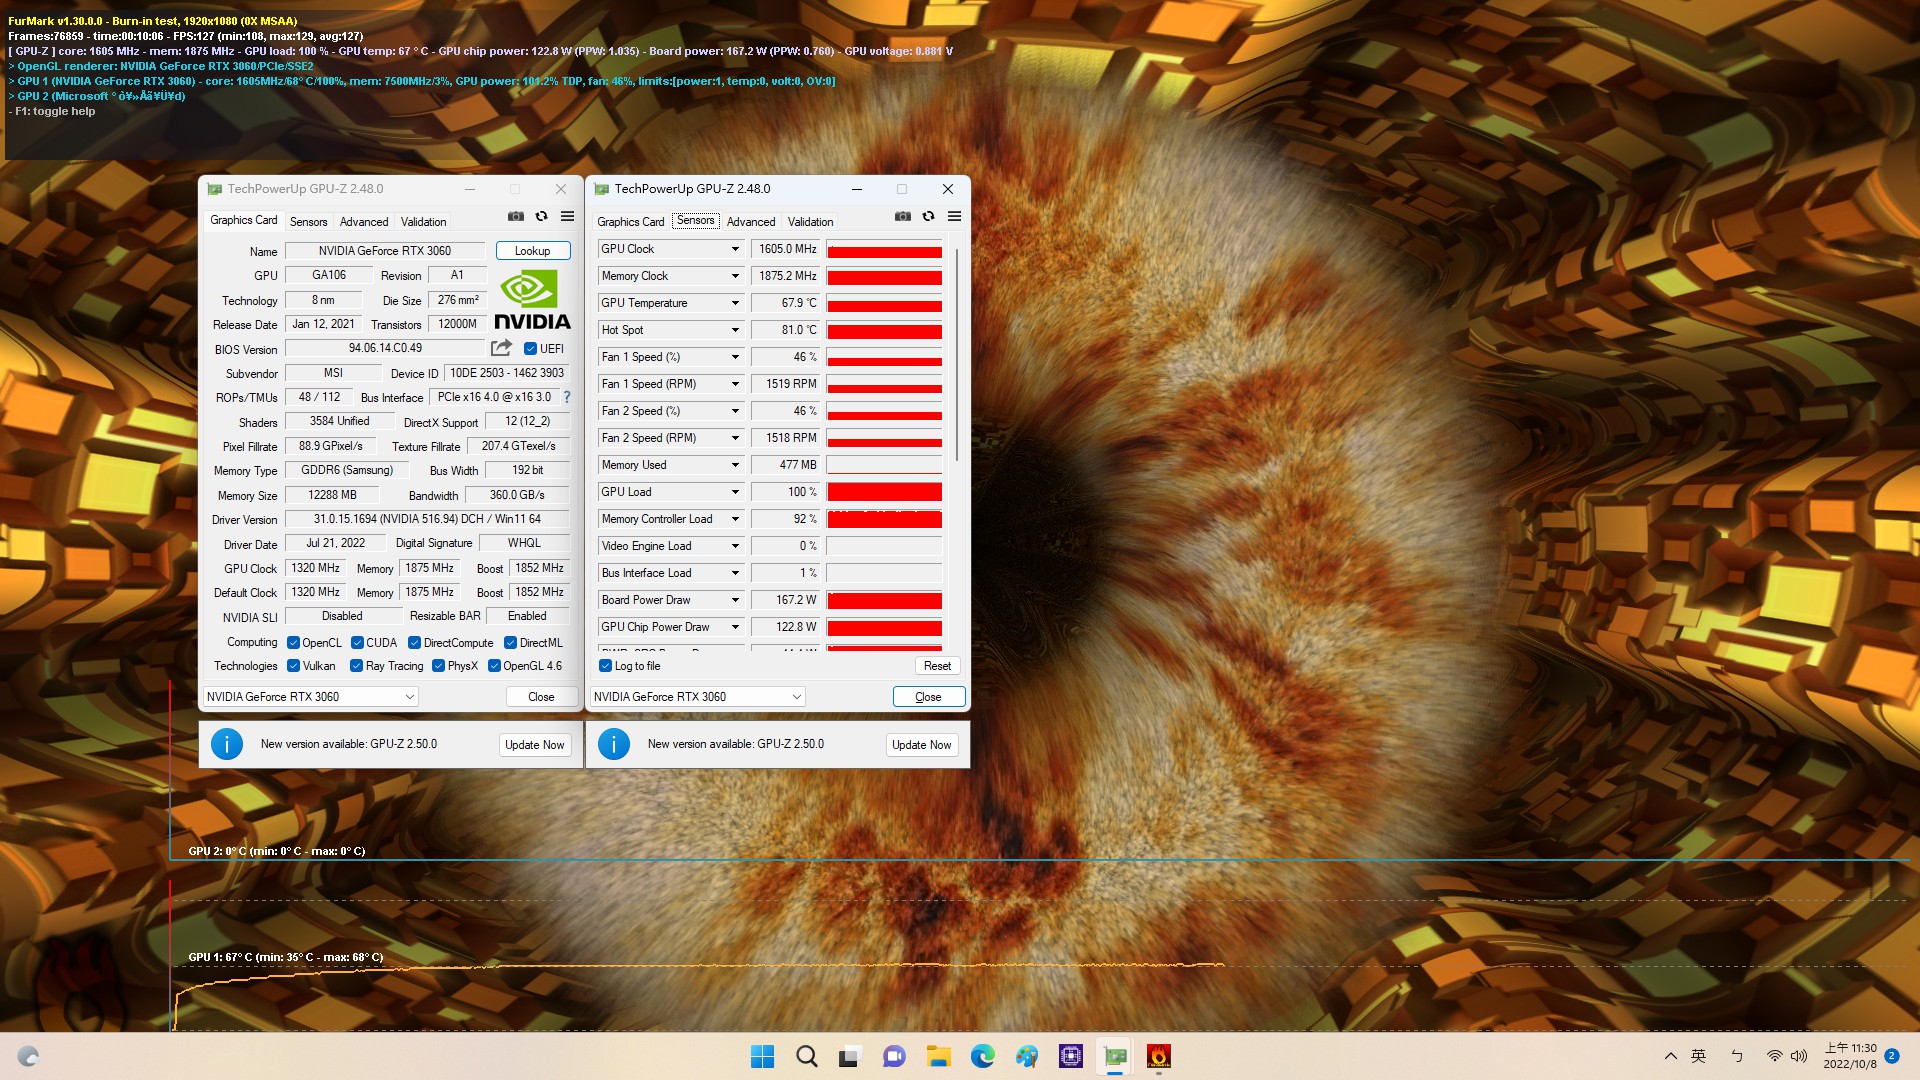Click the GPU Load sensor graph
The height and width of the screenshot is (1080, 1920).
884,492
